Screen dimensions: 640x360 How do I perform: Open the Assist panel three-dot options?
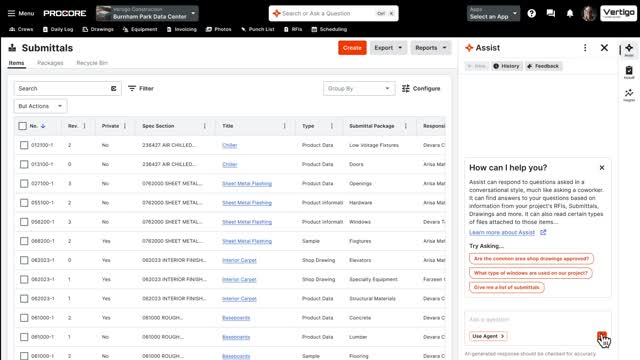[585, 48]
